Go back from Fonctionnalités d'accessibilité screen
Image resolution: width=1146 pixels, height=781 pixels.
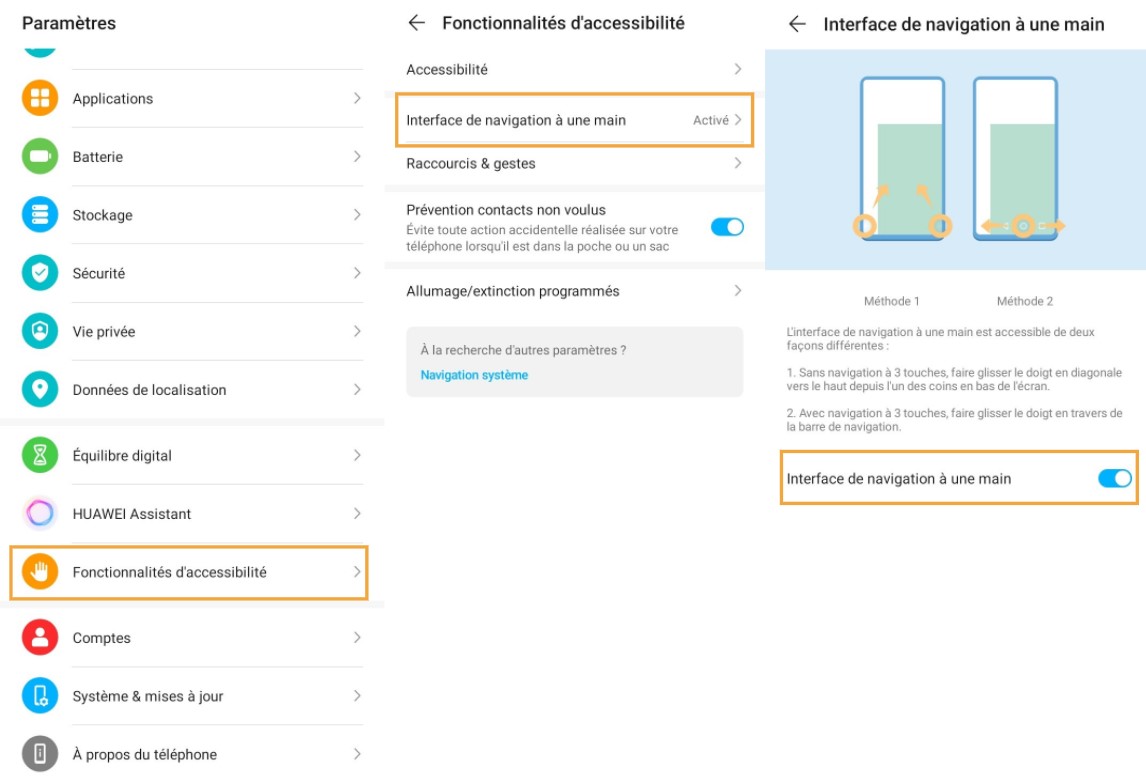point(419,22)
